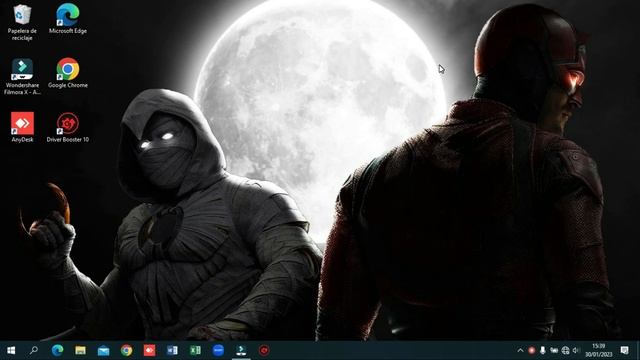Screen dimensions: 640x360
Task: Open the clock and date 30/01/2023
Action: [x=599, y=350]
